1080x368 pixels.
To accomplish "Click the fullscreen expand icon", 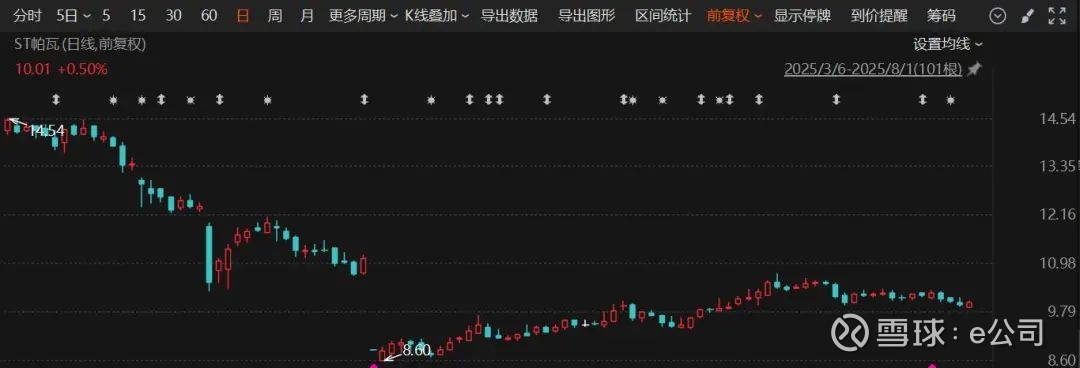I will (1057, 16).
